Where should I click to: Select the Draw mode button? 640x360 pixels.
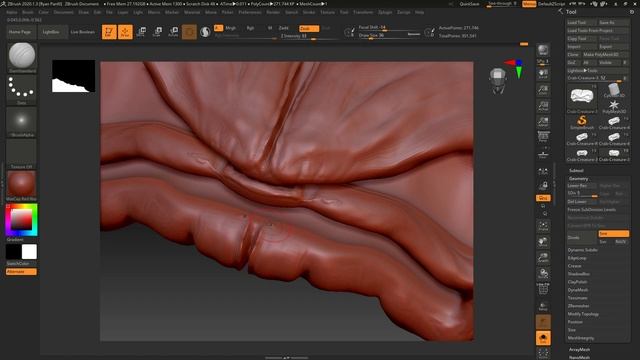125,32
